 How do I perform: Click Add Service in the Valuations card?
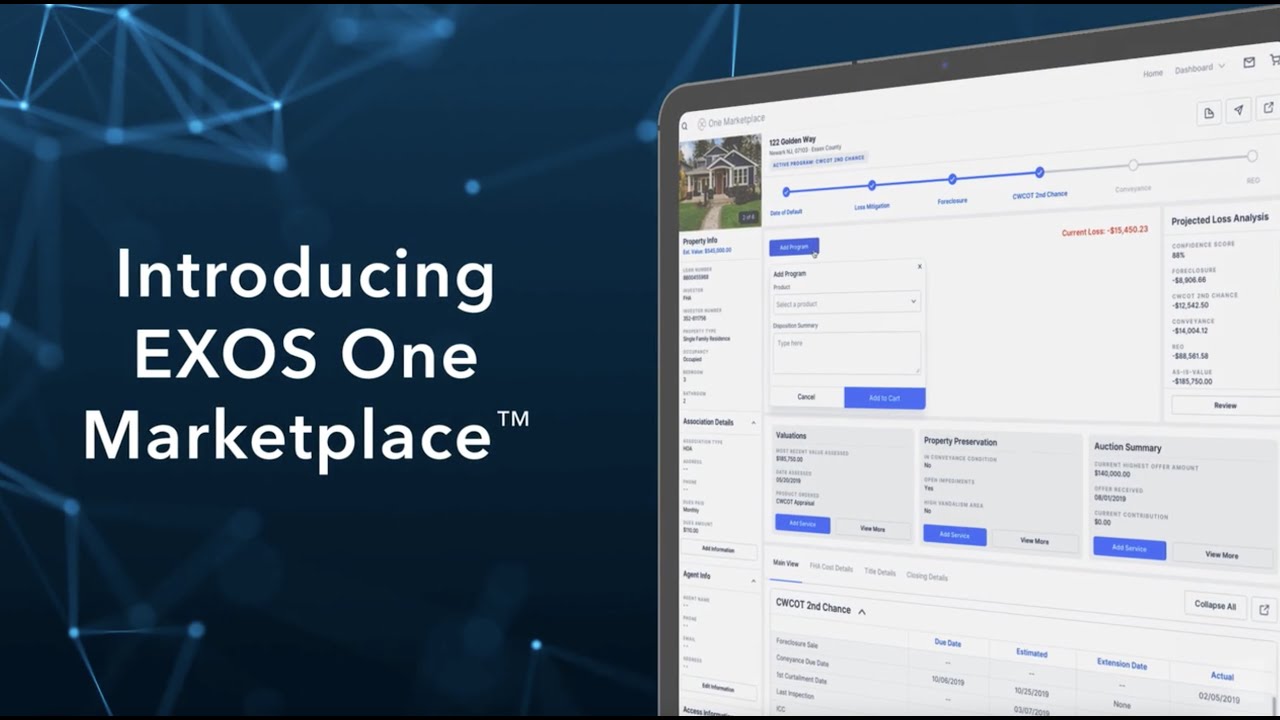[802, 523]
